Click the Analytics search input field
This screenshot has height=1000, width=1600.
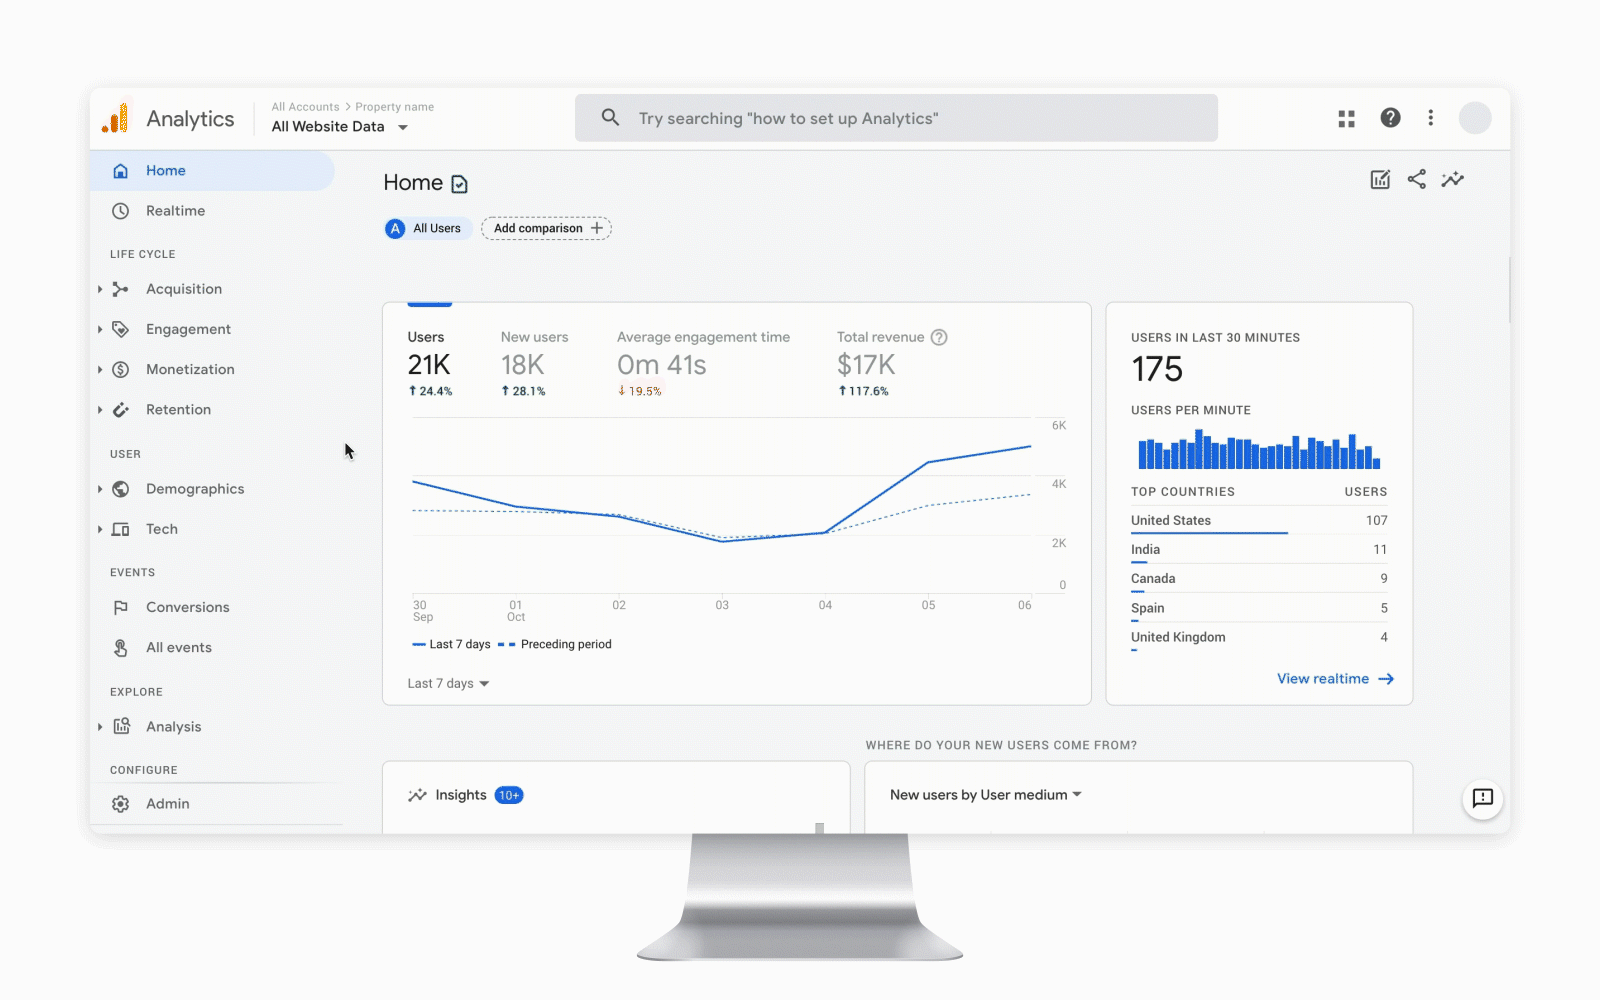click(x=896, y=118)
